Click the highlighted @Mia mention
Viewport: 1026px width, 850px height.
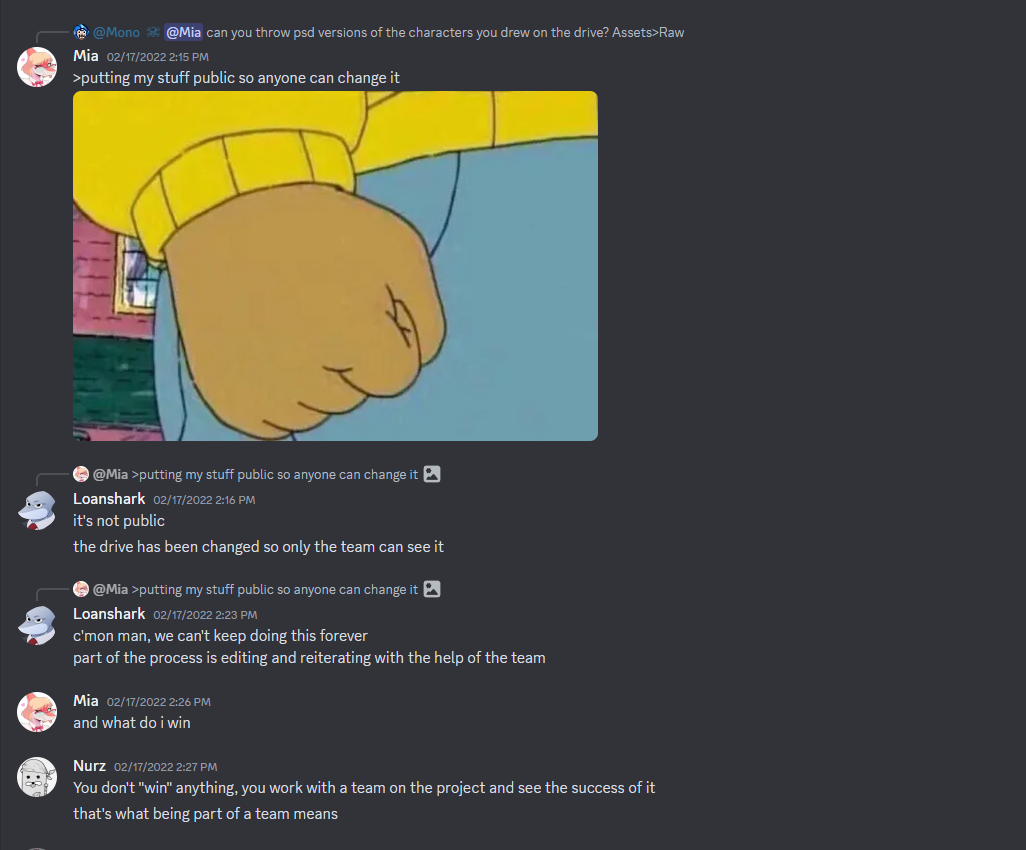click(x=183, y=32)
